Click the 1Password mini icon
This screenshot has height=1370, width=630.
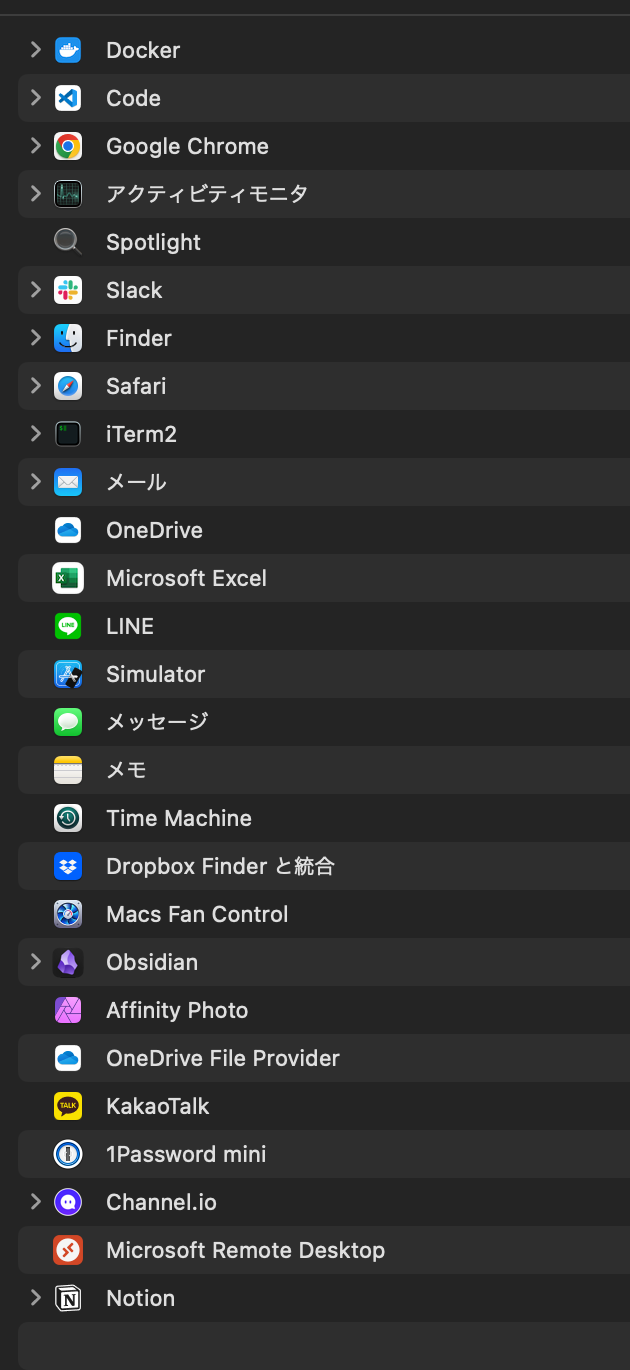(68, 1154)
